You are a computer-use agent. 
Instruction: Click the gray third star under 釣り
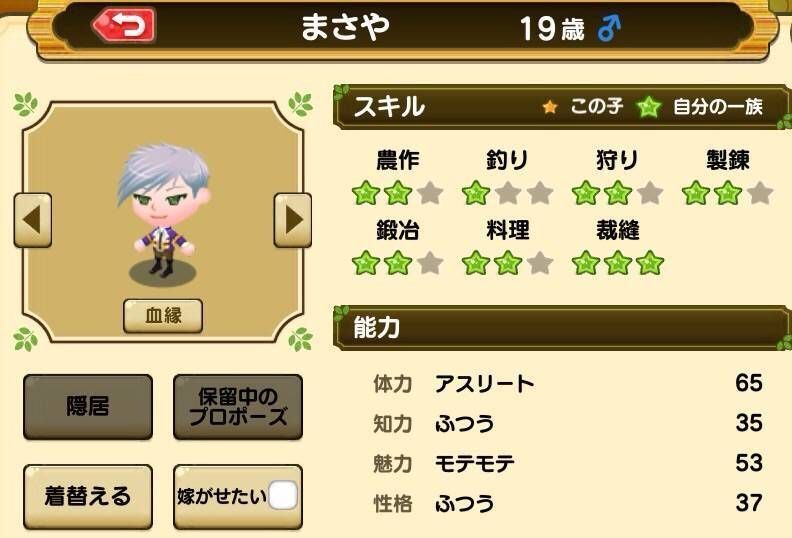click(x=540, y=192)
